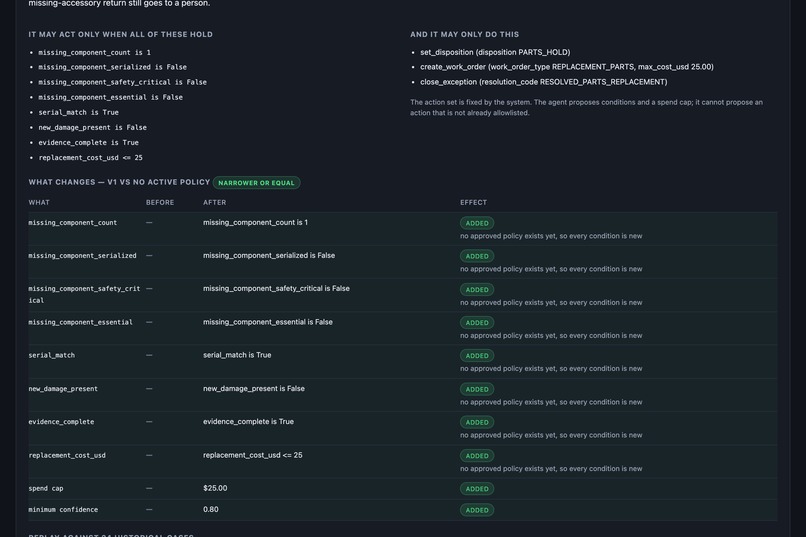Viewport: 806px width, 537px height.
Task: Click 'missing_component_essential' in WHAT column
Action: (x=80, y=322)
